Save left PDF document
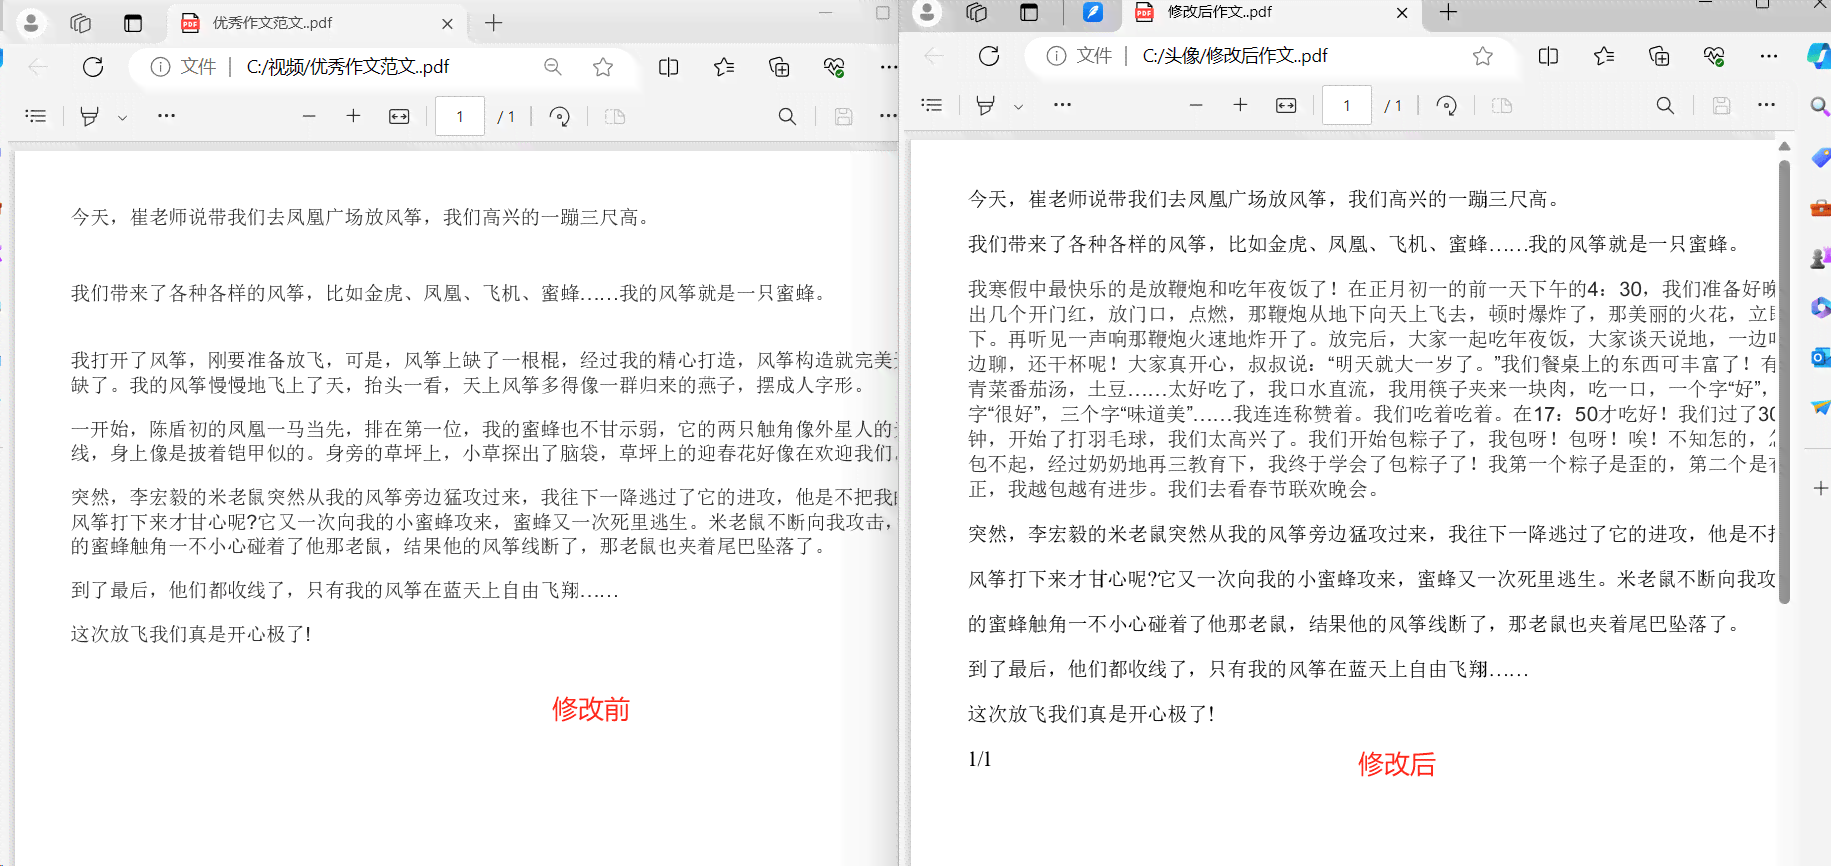The height and width of the screenshot is (866, 1831). pos(843,116)
